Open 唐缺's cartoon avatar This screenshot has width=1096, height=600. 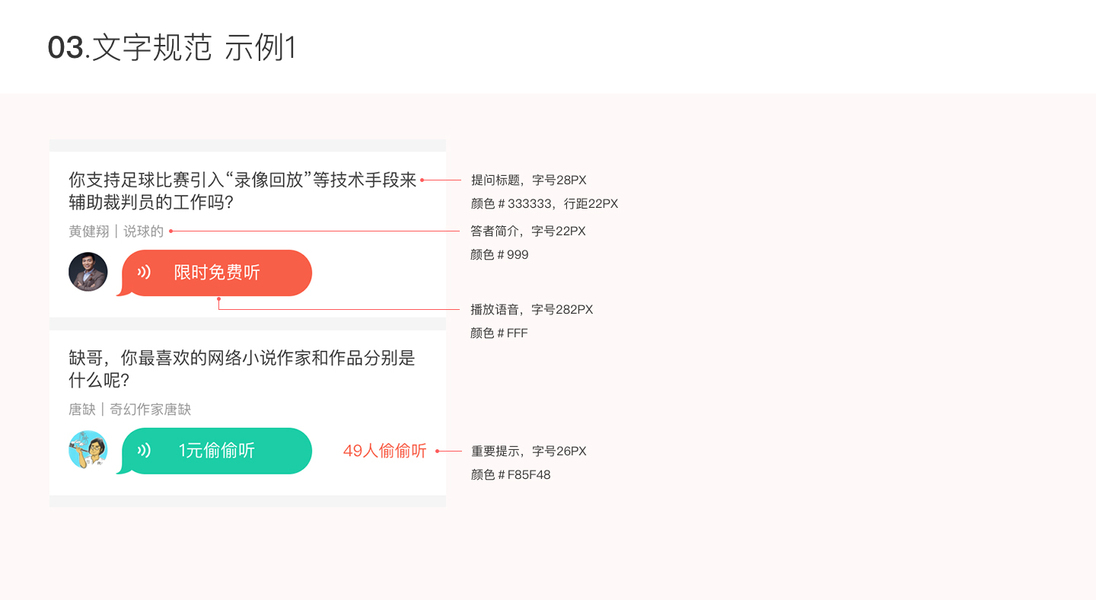tap(88, 451)
